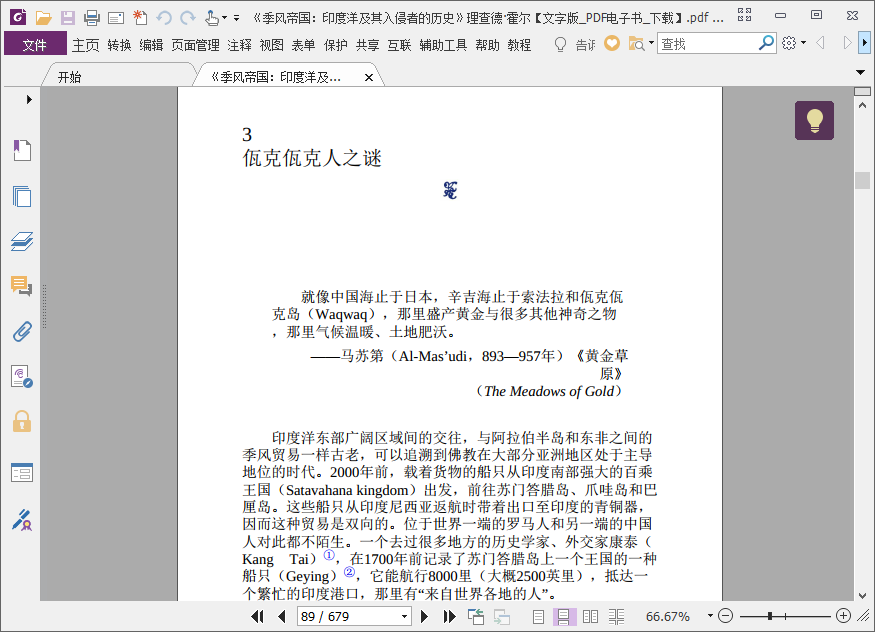Click the lightbulb tips button
This screenshot has width=875, height=632.
814,120
